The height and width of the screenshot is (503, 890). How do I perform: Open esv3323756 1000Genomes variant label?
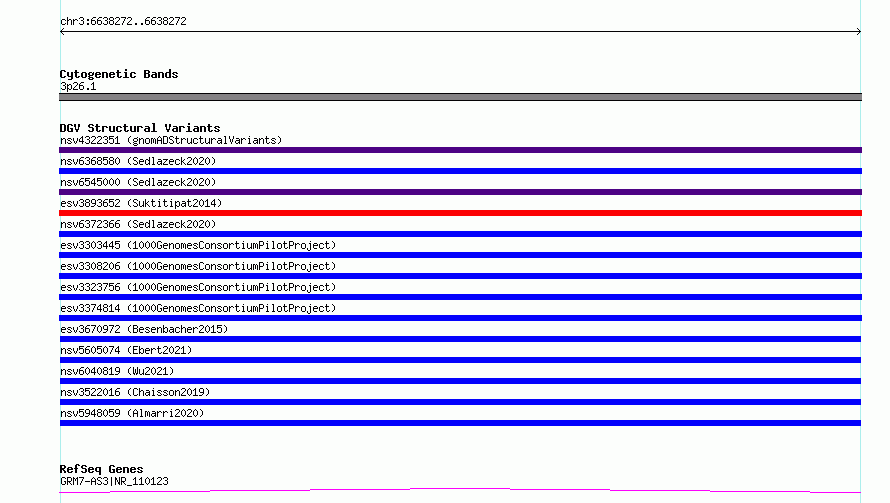(198, 287)
